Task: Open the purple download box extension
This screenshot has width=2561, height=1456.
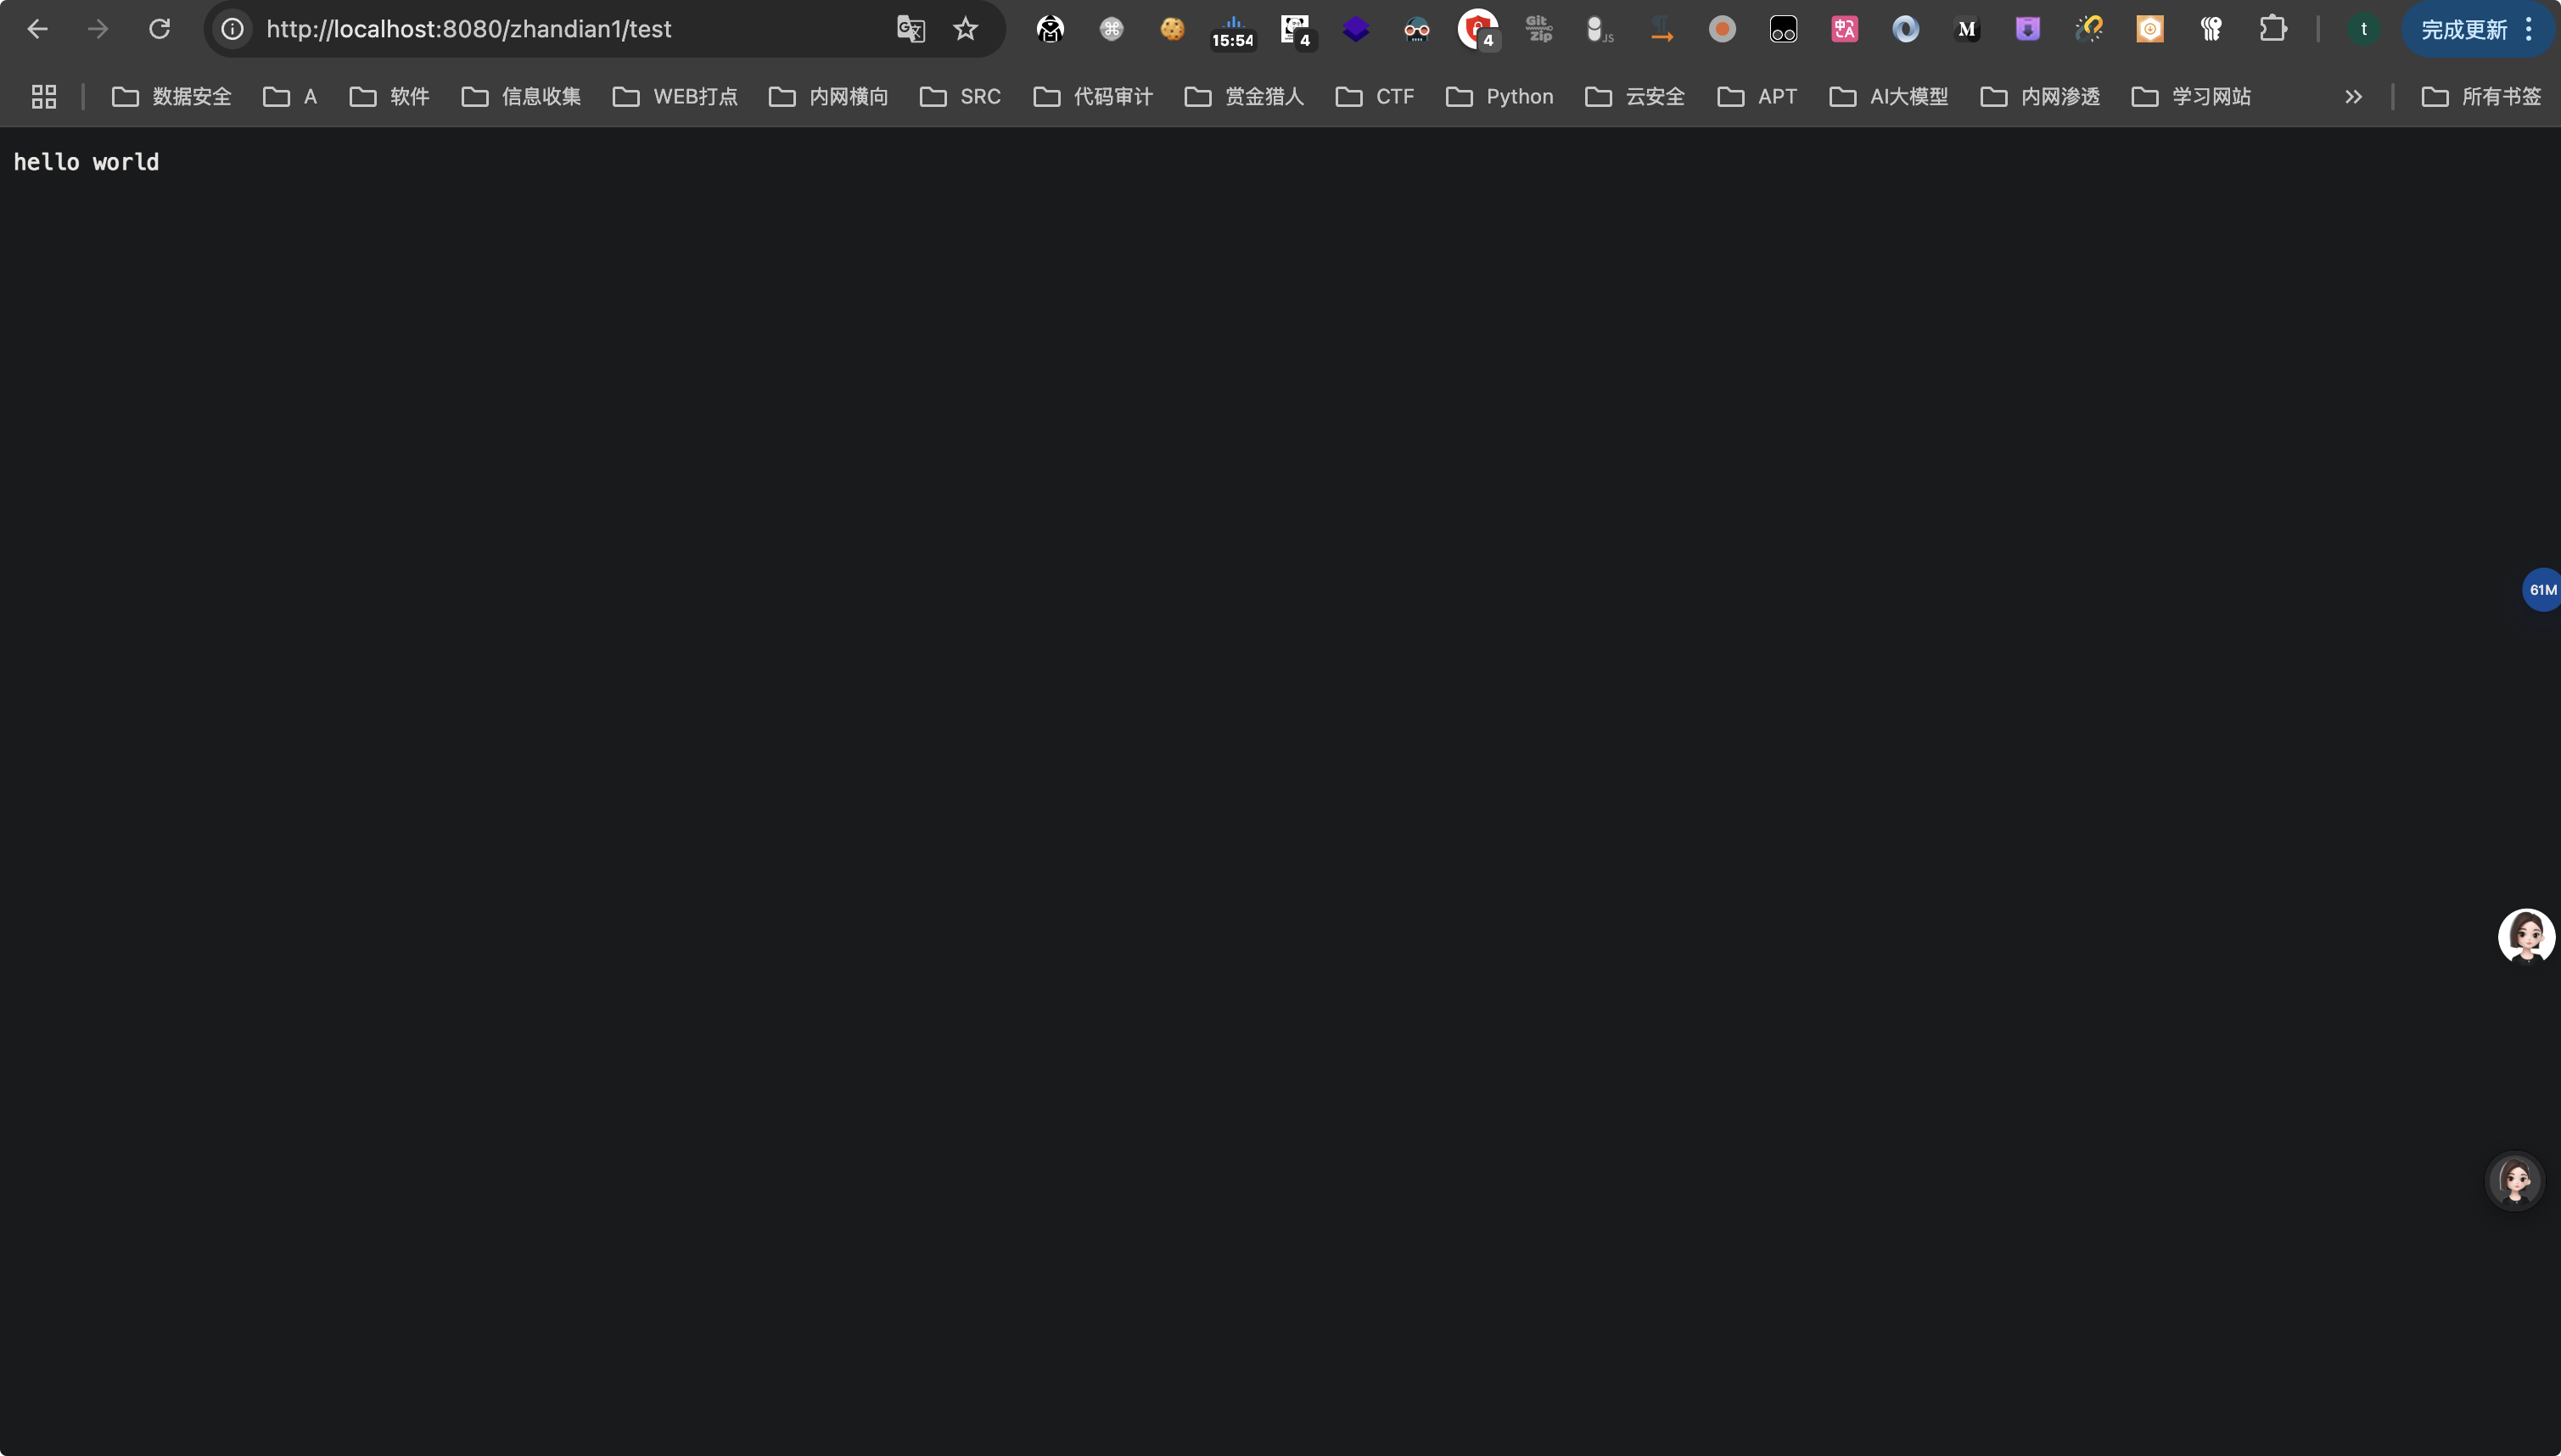Action: 2027,29
